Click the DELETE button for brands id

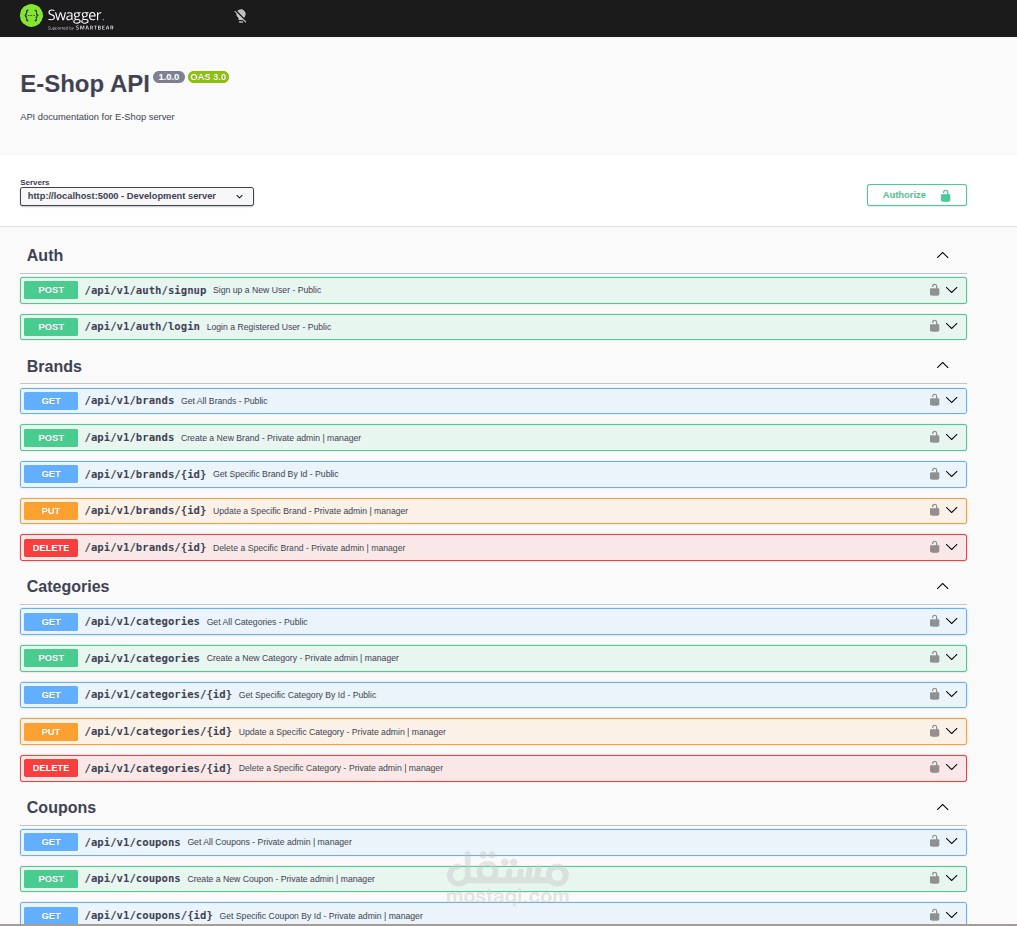click(x=51, y=548)
